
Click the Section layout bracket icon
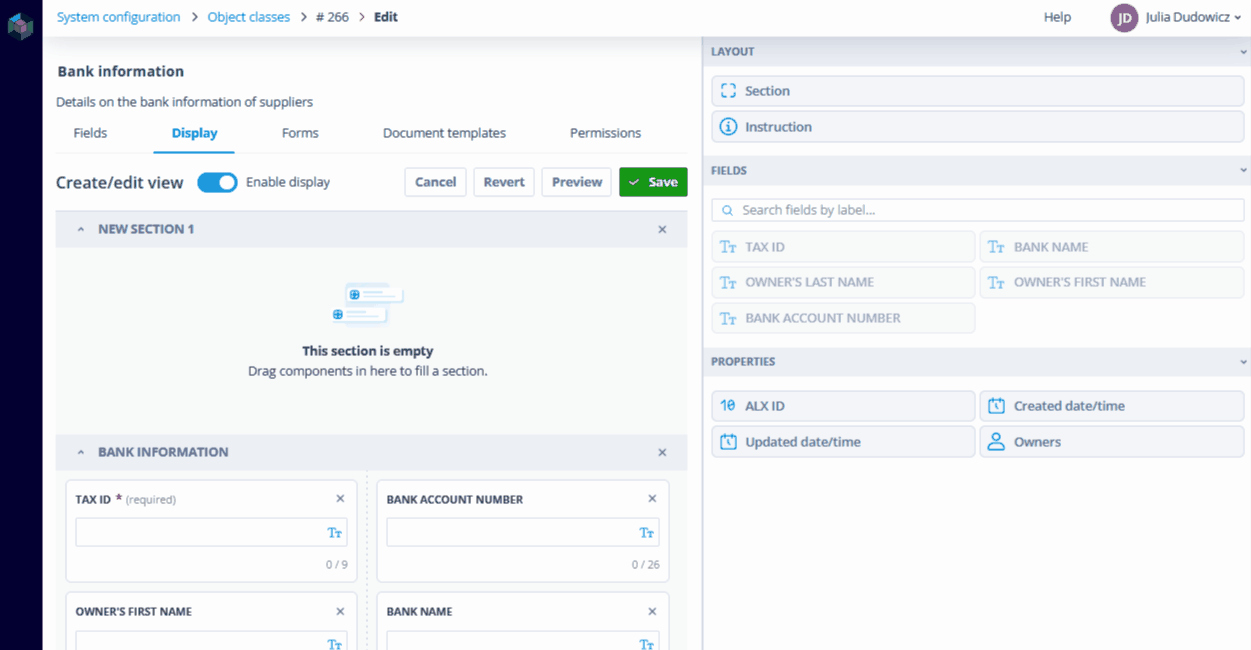click(728, 91)
